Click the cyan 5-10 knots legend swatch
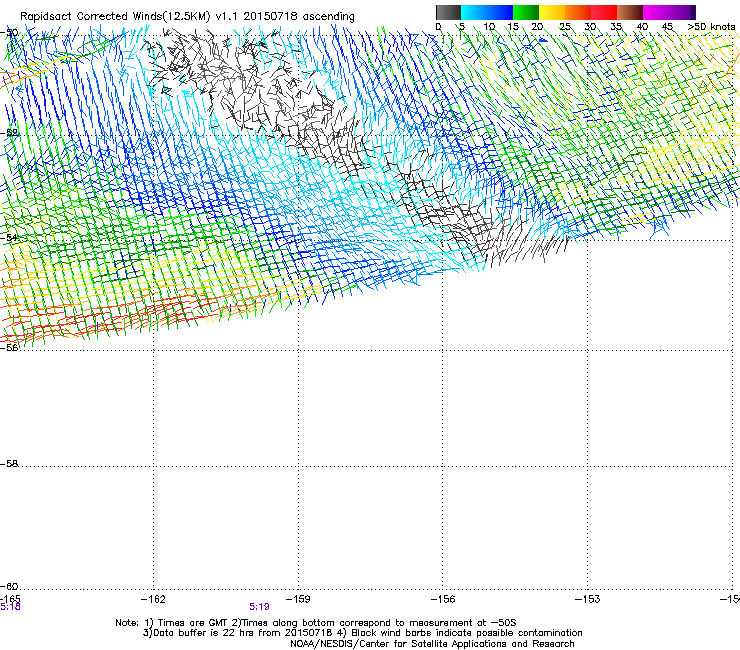 [474, 12]
